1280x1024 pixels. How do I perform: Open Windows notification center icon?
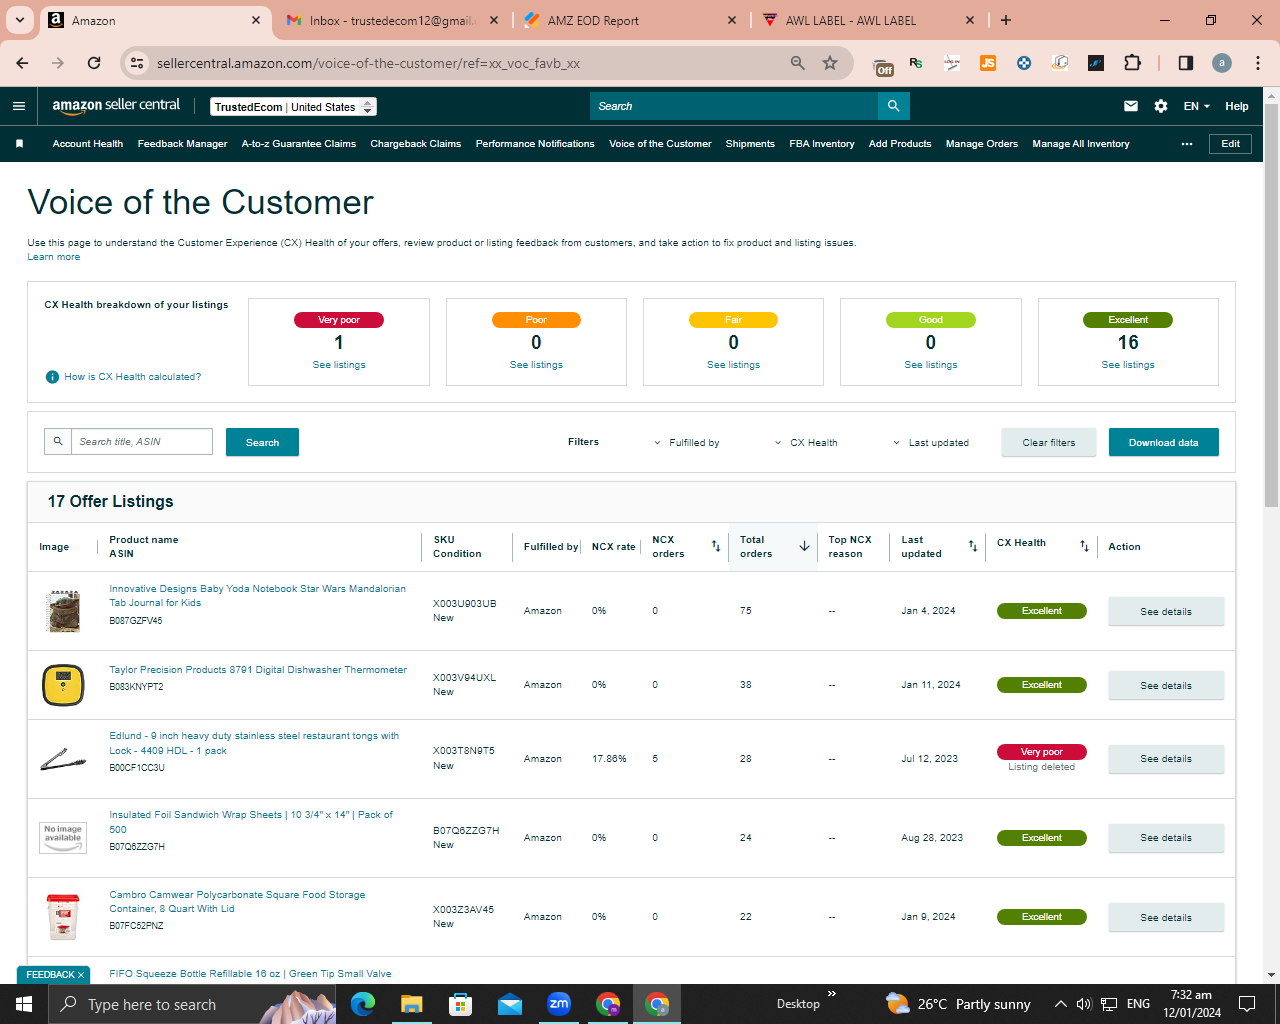[x=1247, y=1004]
